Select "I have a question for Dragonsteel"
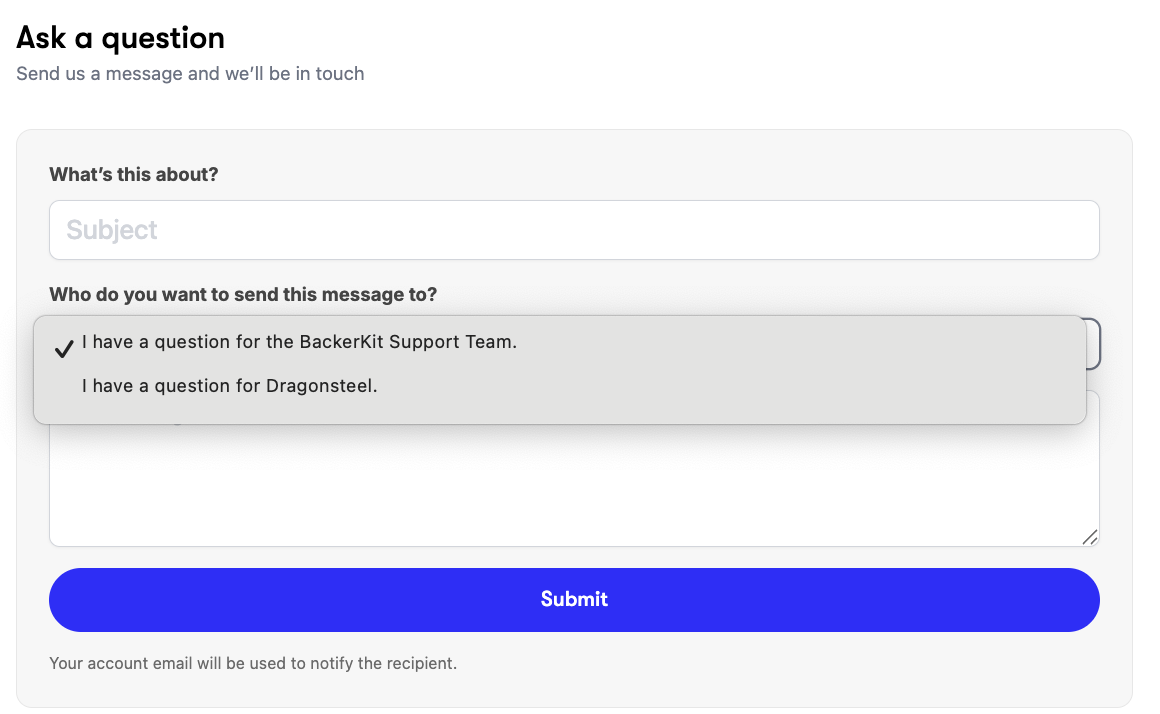Viewport: 1160px width, 714px height. [x=230, y=386]
